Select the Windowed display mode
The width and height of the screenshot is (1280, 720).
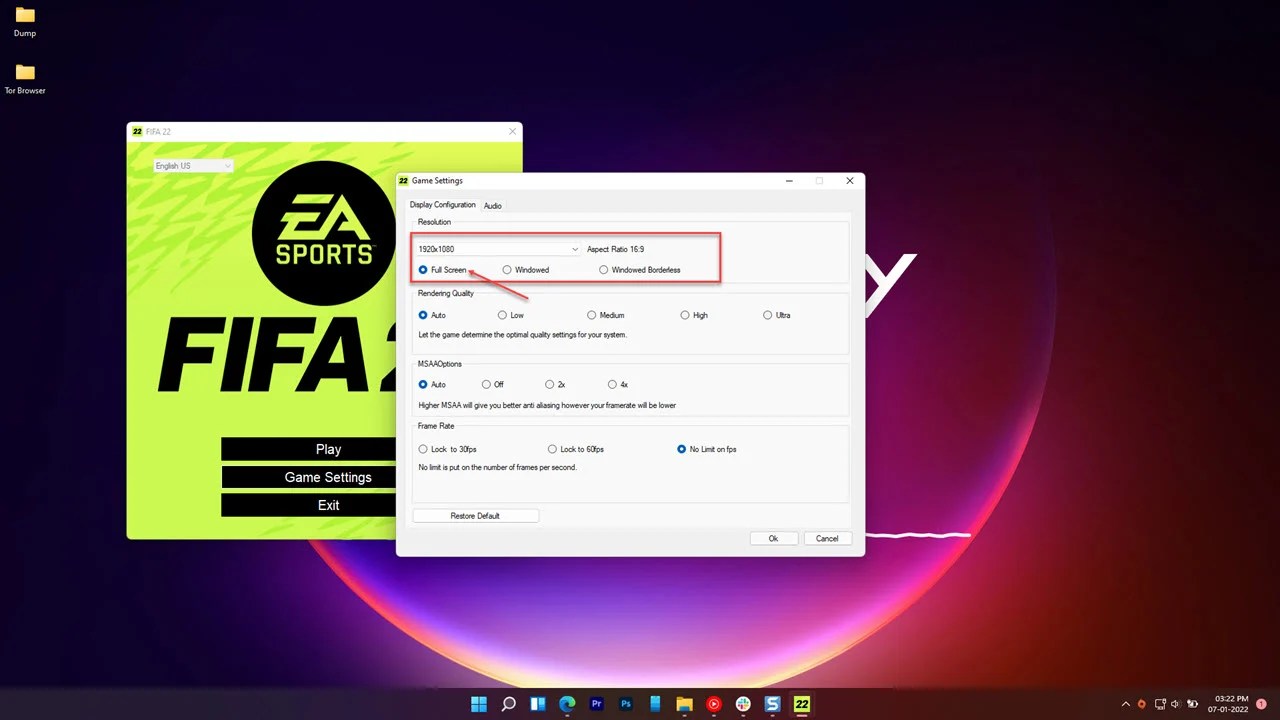(x=526, y=270)
